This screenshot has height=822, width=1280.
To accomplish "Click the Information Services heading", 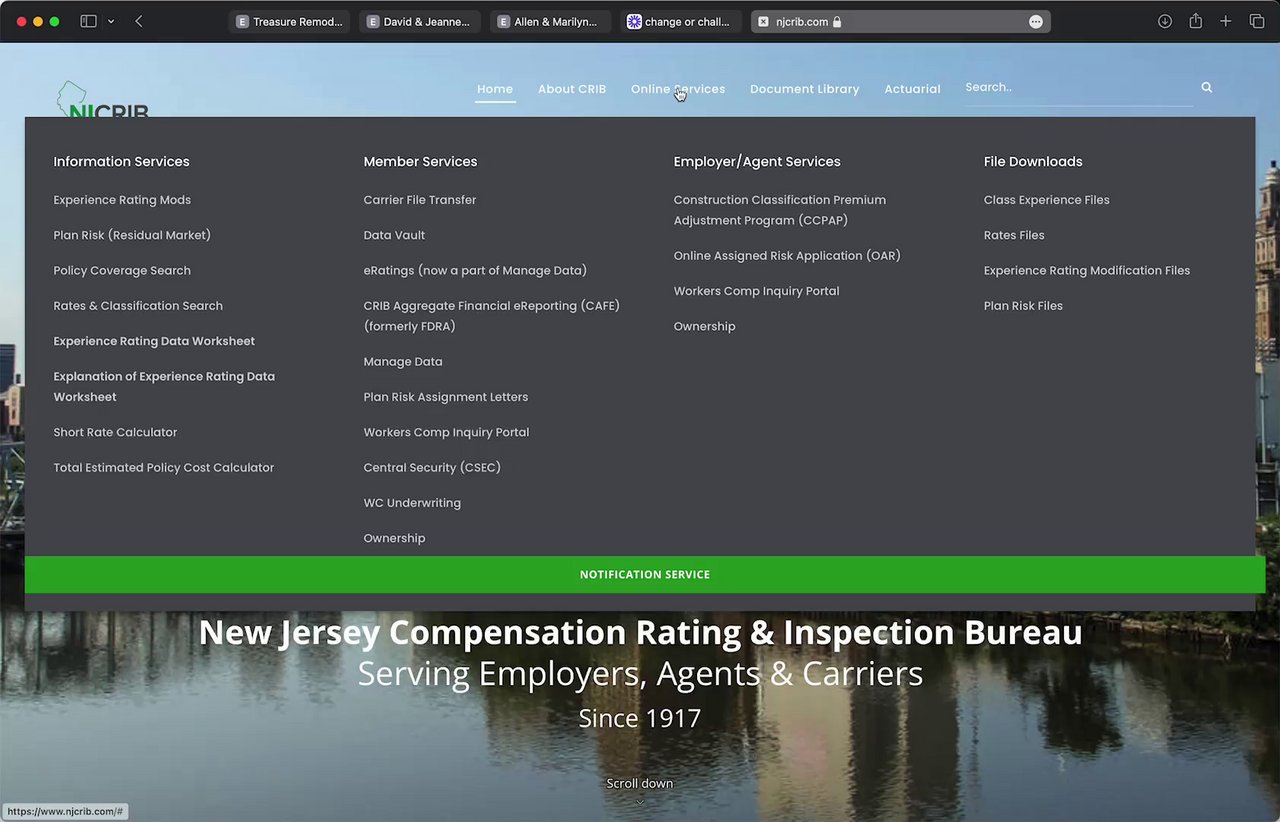I will coord(121,162).
